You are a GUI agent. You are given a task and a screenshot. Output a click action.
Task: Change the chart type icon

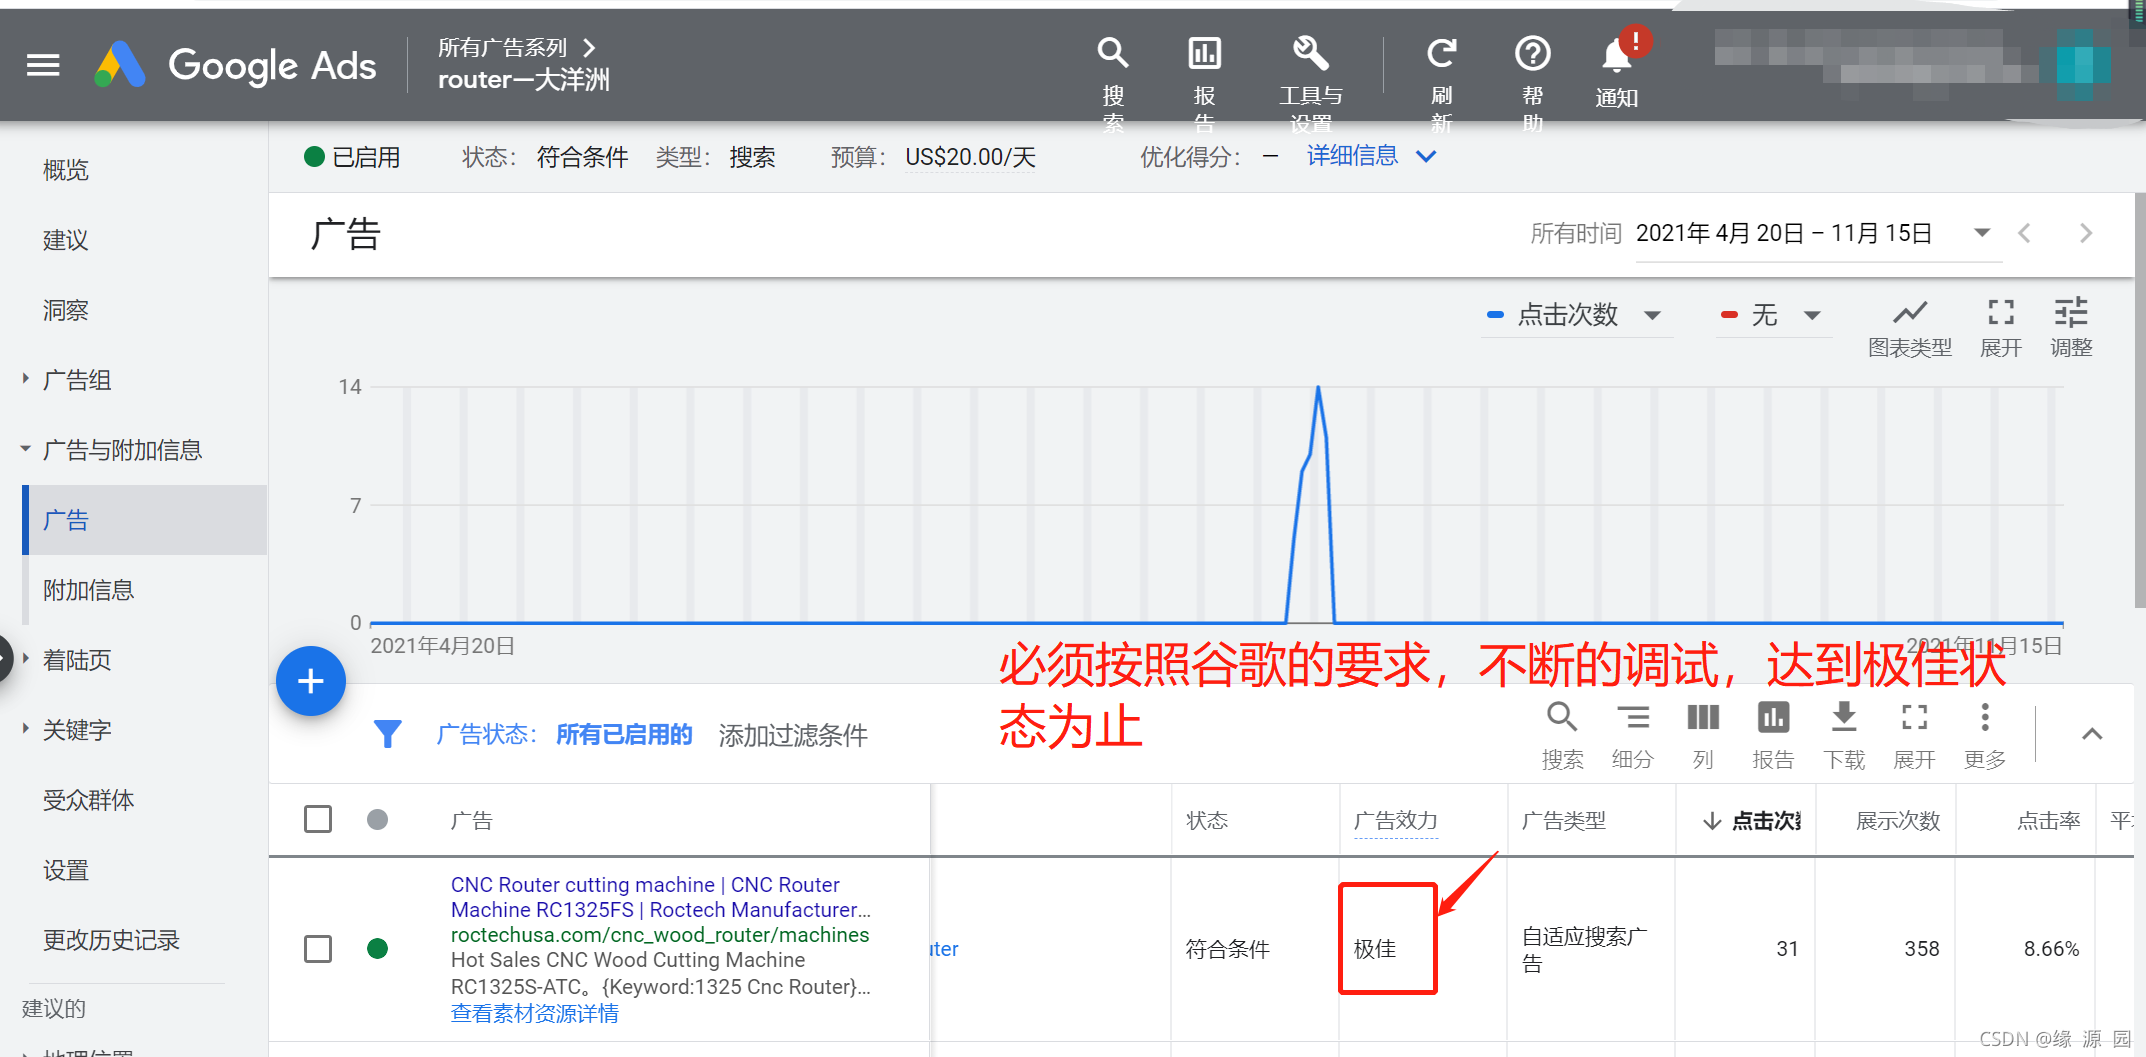point(1910,312)
